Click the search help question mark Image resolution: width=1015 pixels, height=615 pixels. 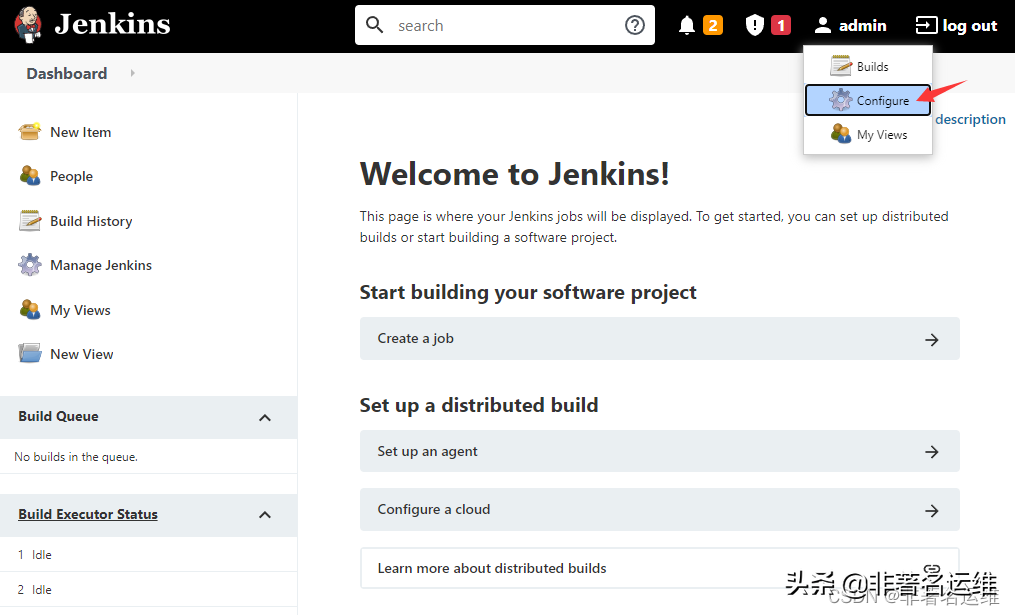[x=634, y=24]
